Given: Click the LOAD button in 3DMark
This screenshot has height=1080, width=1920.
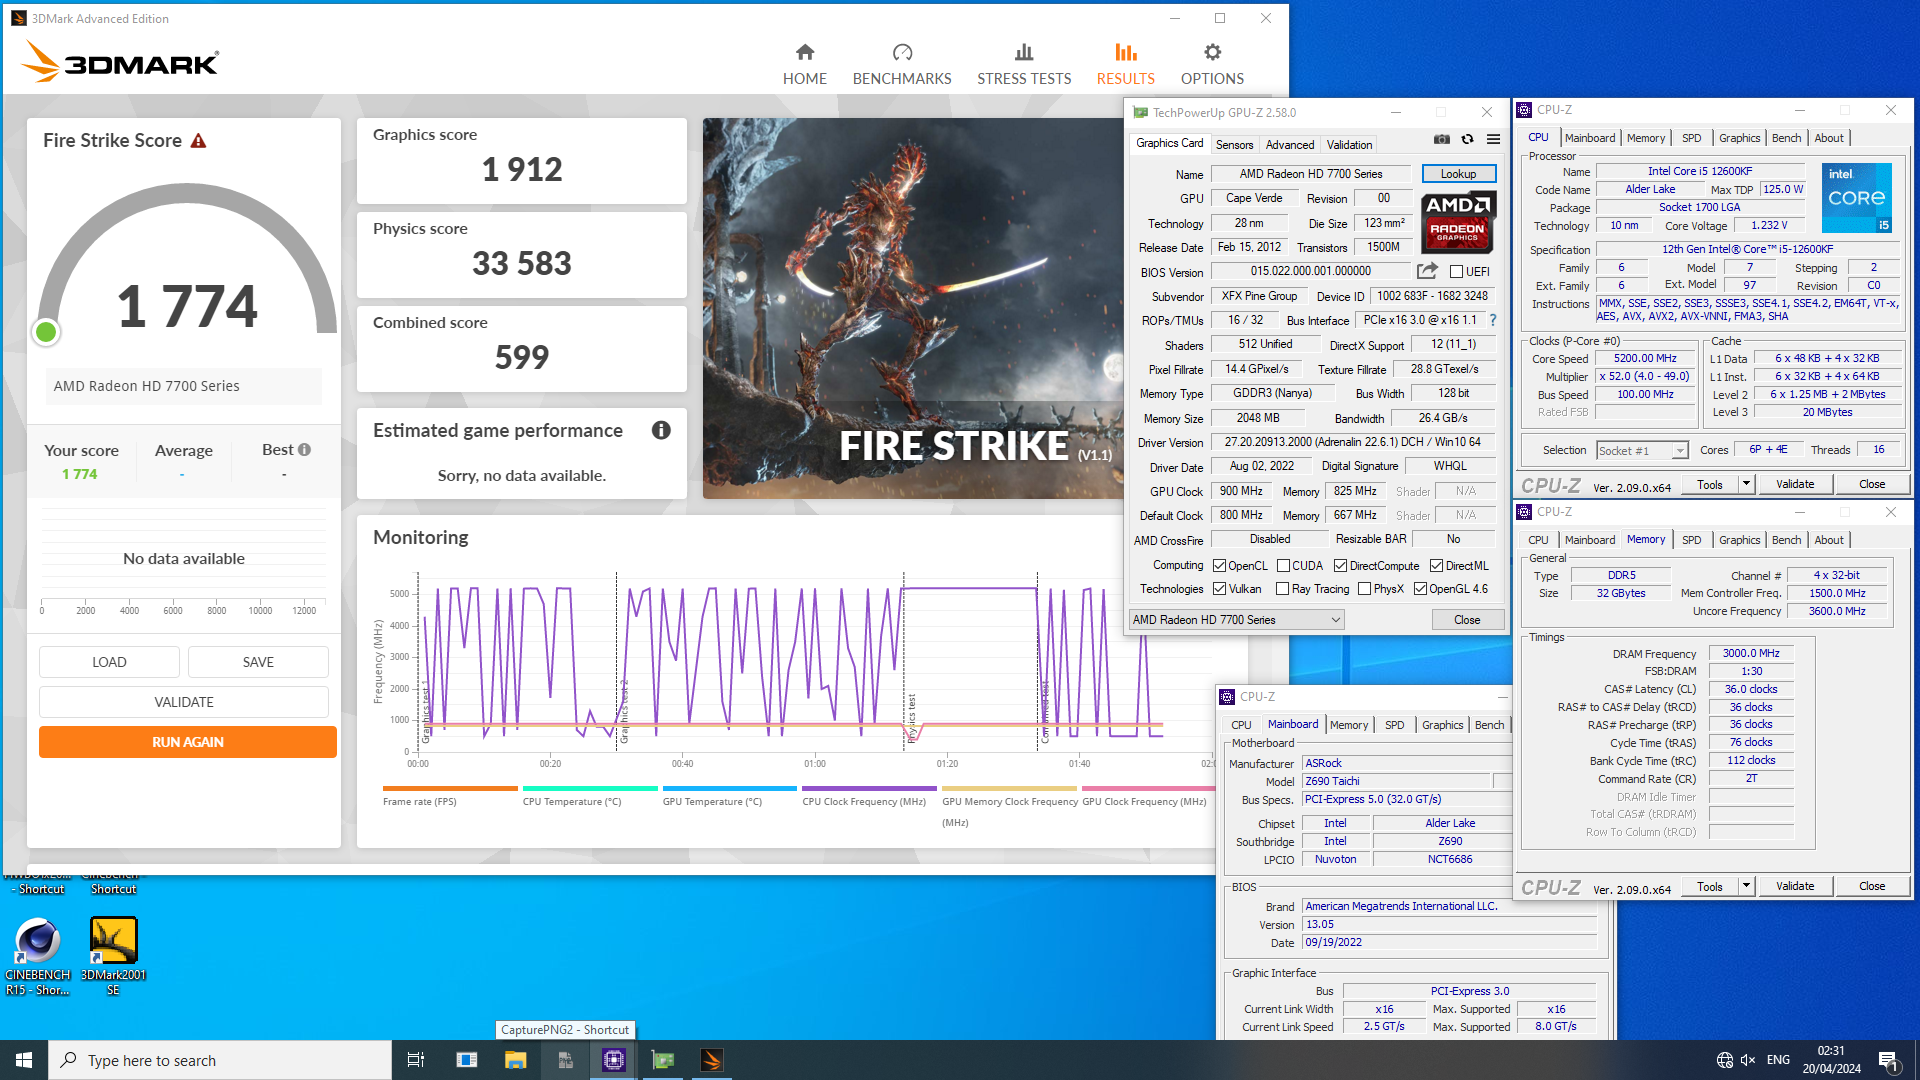Looking at the screenshot, I should [109, 662].
